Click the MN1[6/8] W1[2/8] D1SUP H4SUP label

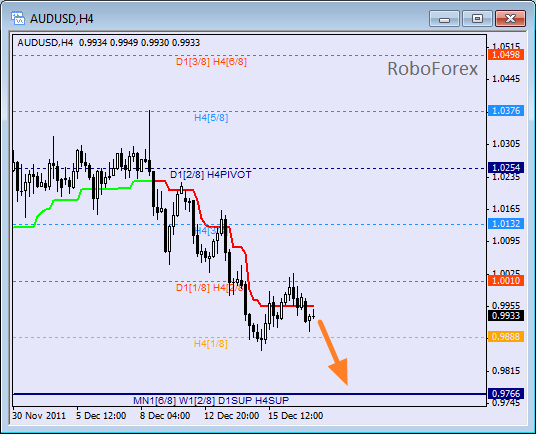[x=211, y=400]
